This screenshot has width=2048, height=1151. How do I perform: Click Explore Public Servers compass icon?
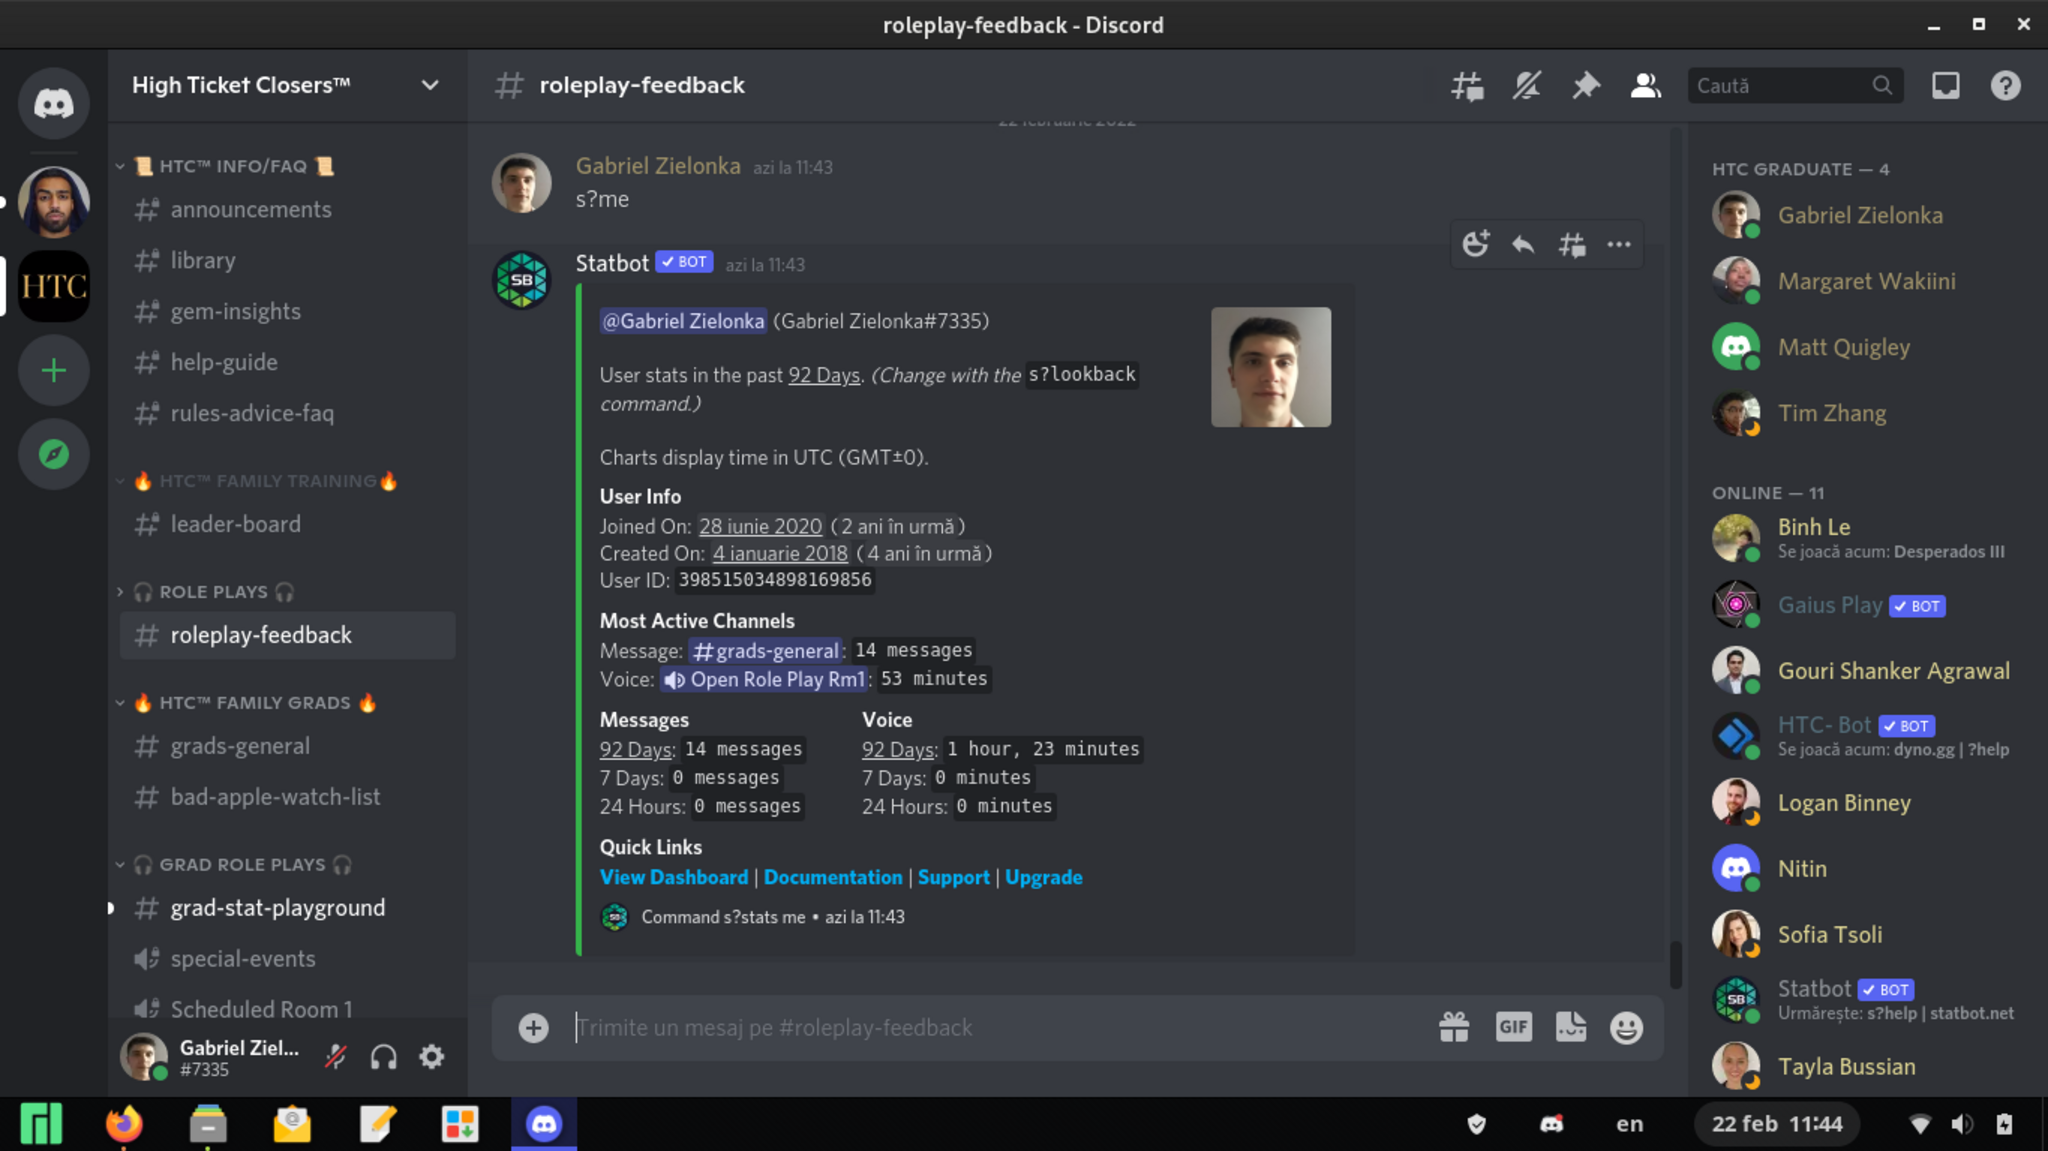pyautogui.click(x=54, y=454)
